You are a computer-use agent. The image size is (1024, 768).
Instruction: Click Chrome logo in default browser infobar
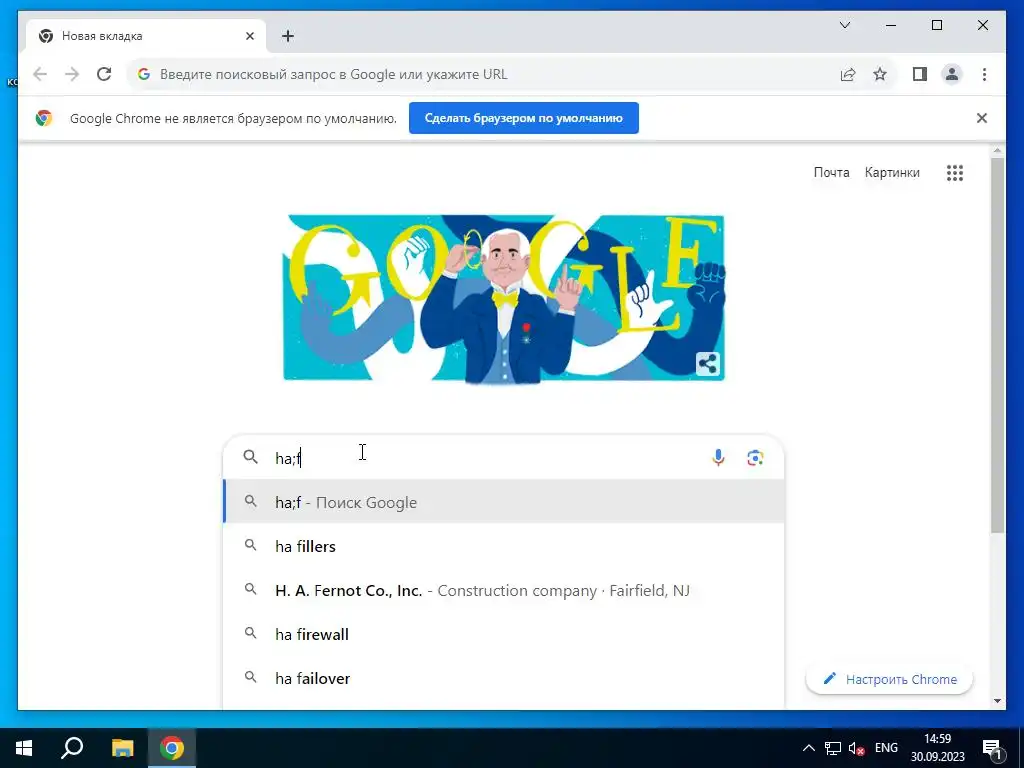pyautogui.click(x=44, y=118)
